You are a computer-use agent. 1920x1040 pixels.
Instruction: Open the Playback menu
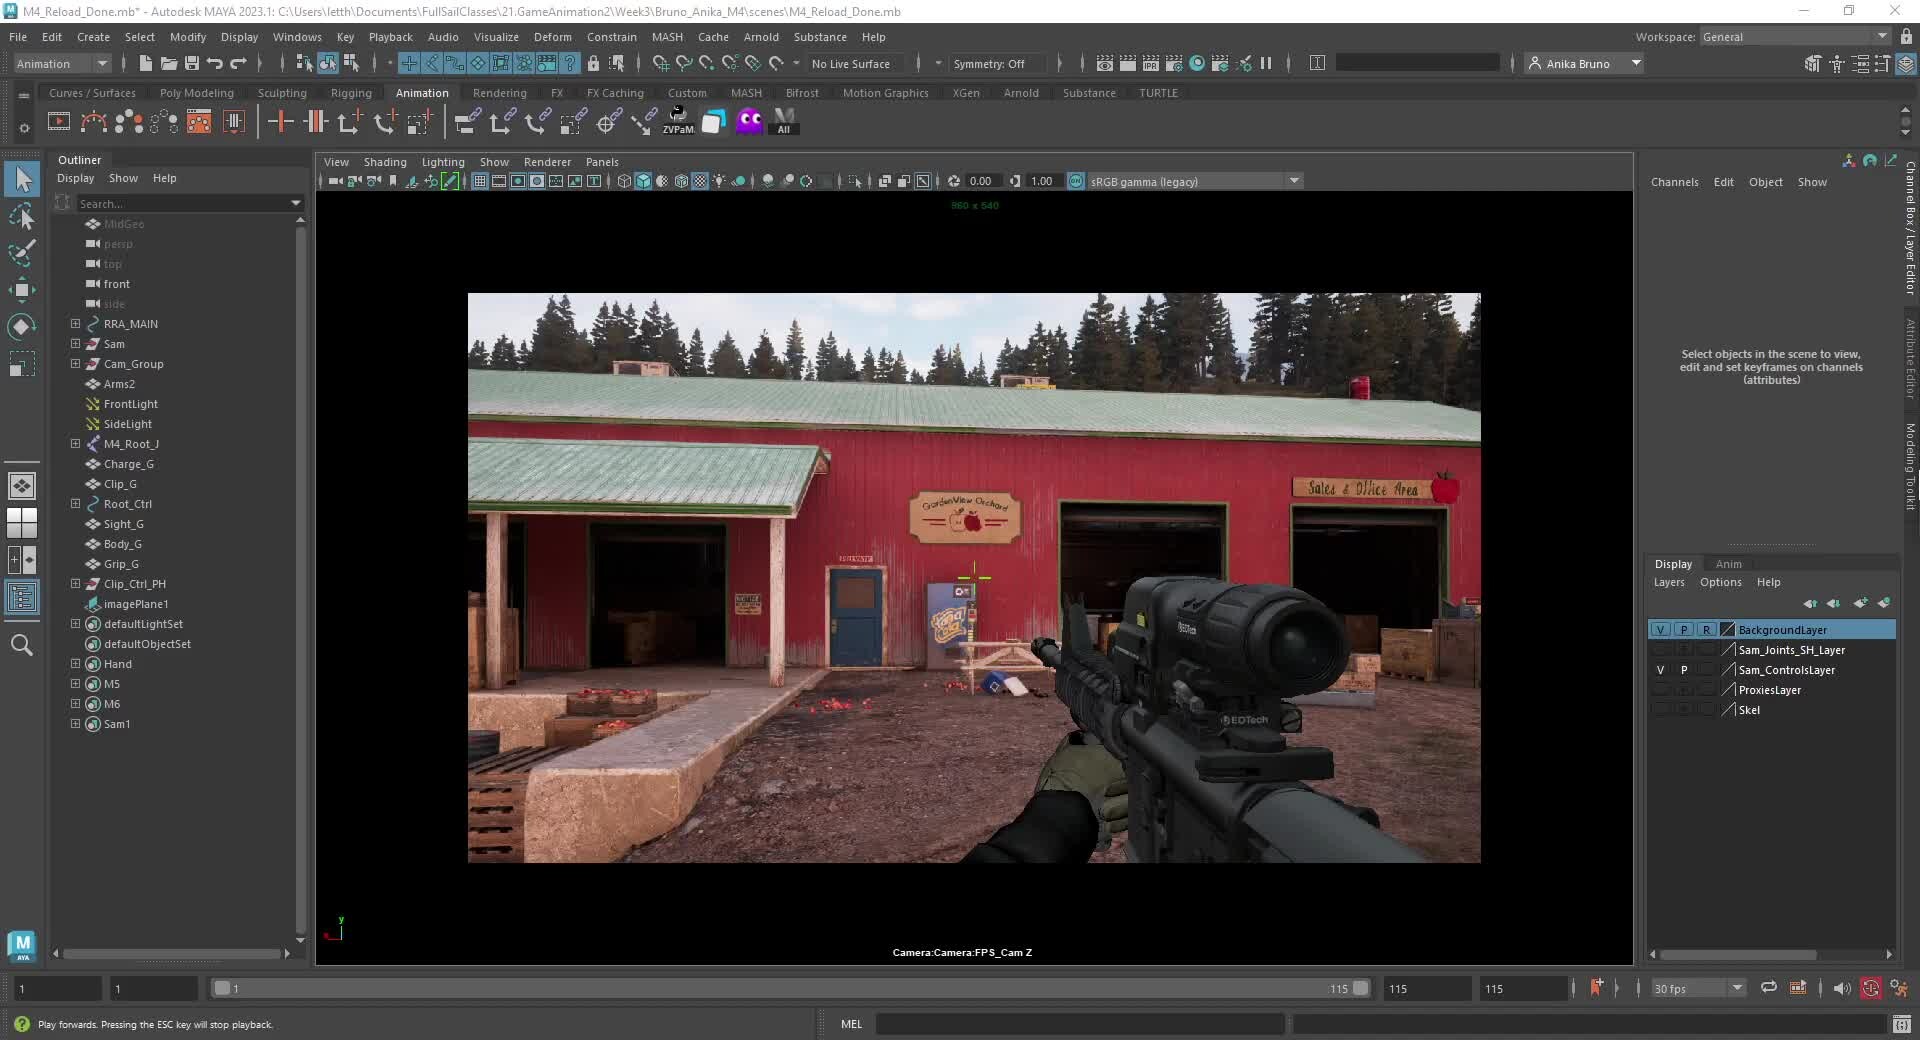pyautogui.click(x=390, y=37)
